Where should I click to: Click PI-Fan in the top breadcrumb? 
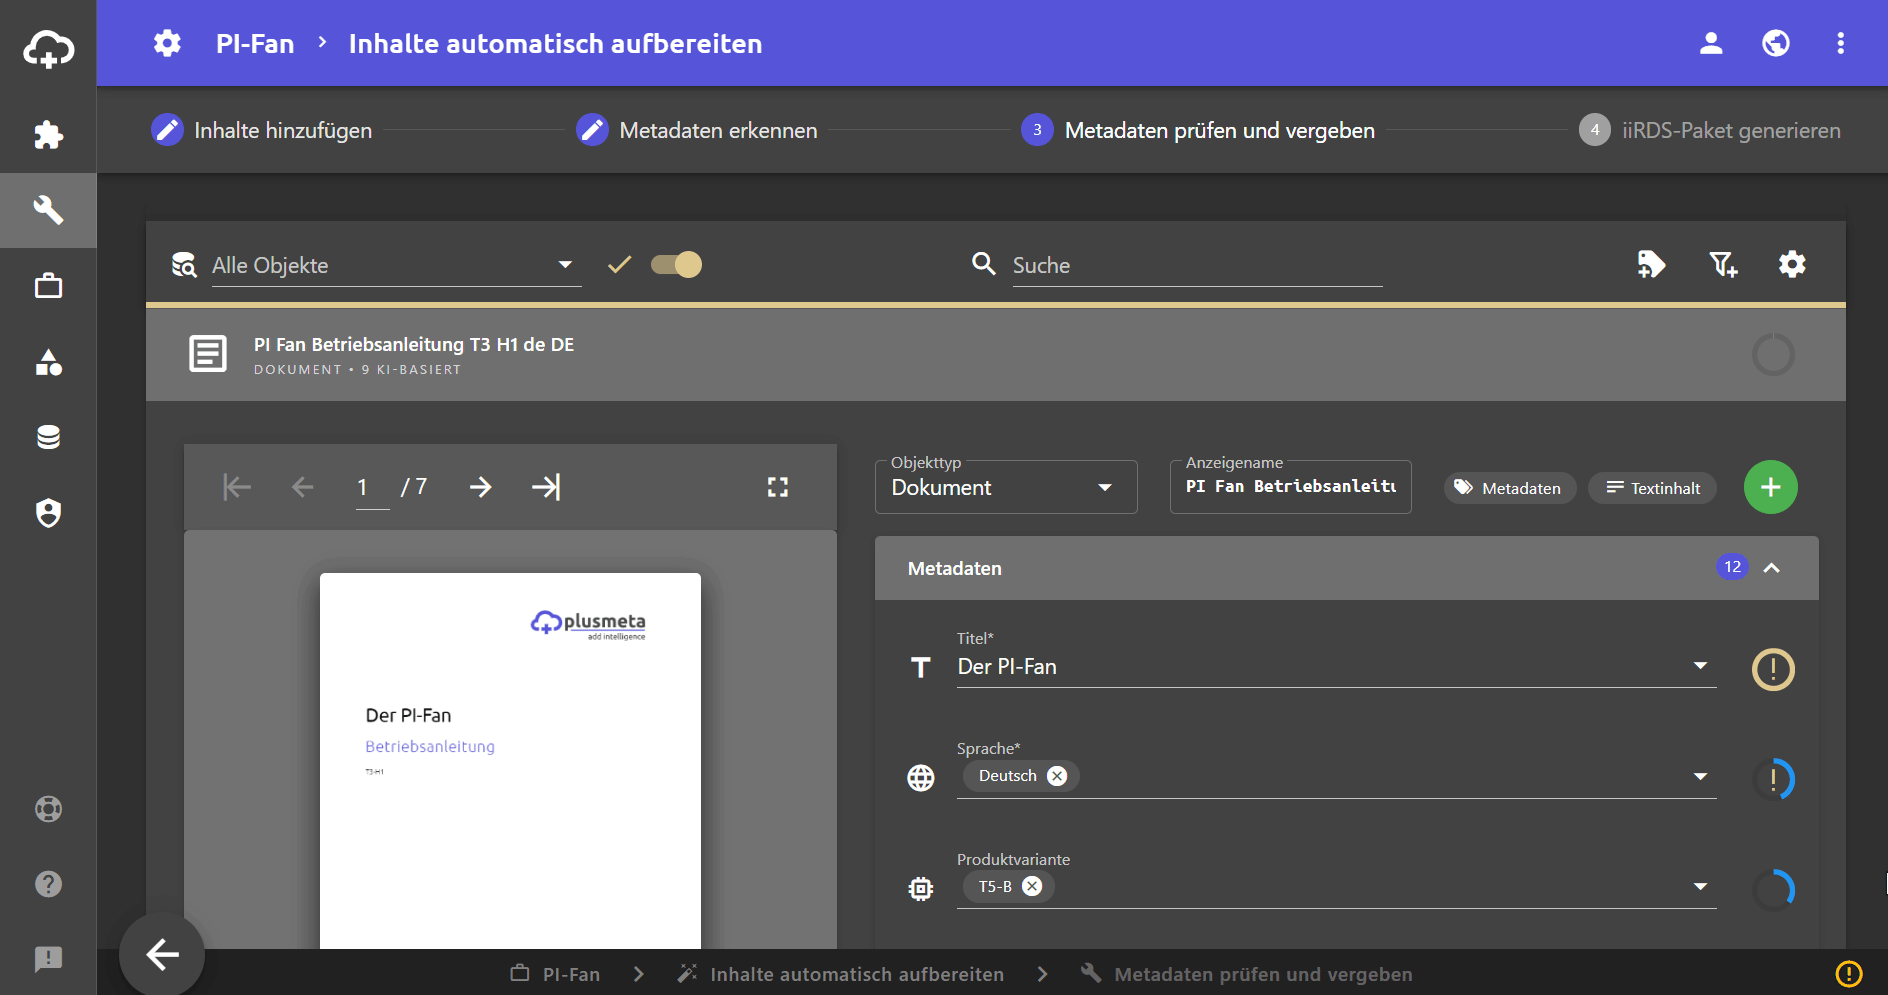coord(255,43)
